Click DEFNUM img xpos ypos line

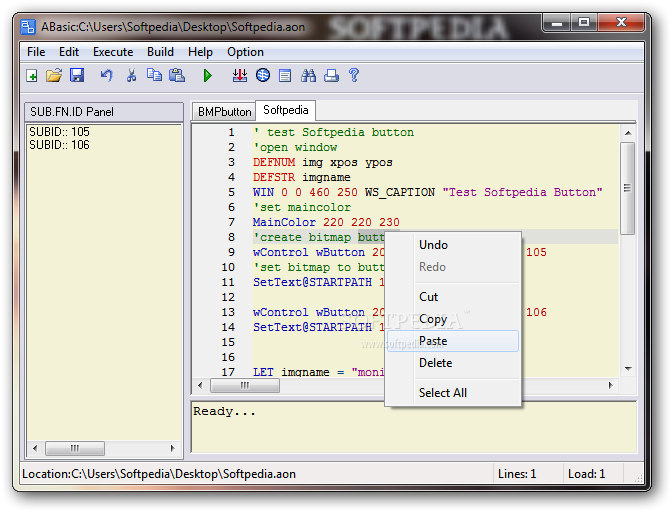click(323, 162)
